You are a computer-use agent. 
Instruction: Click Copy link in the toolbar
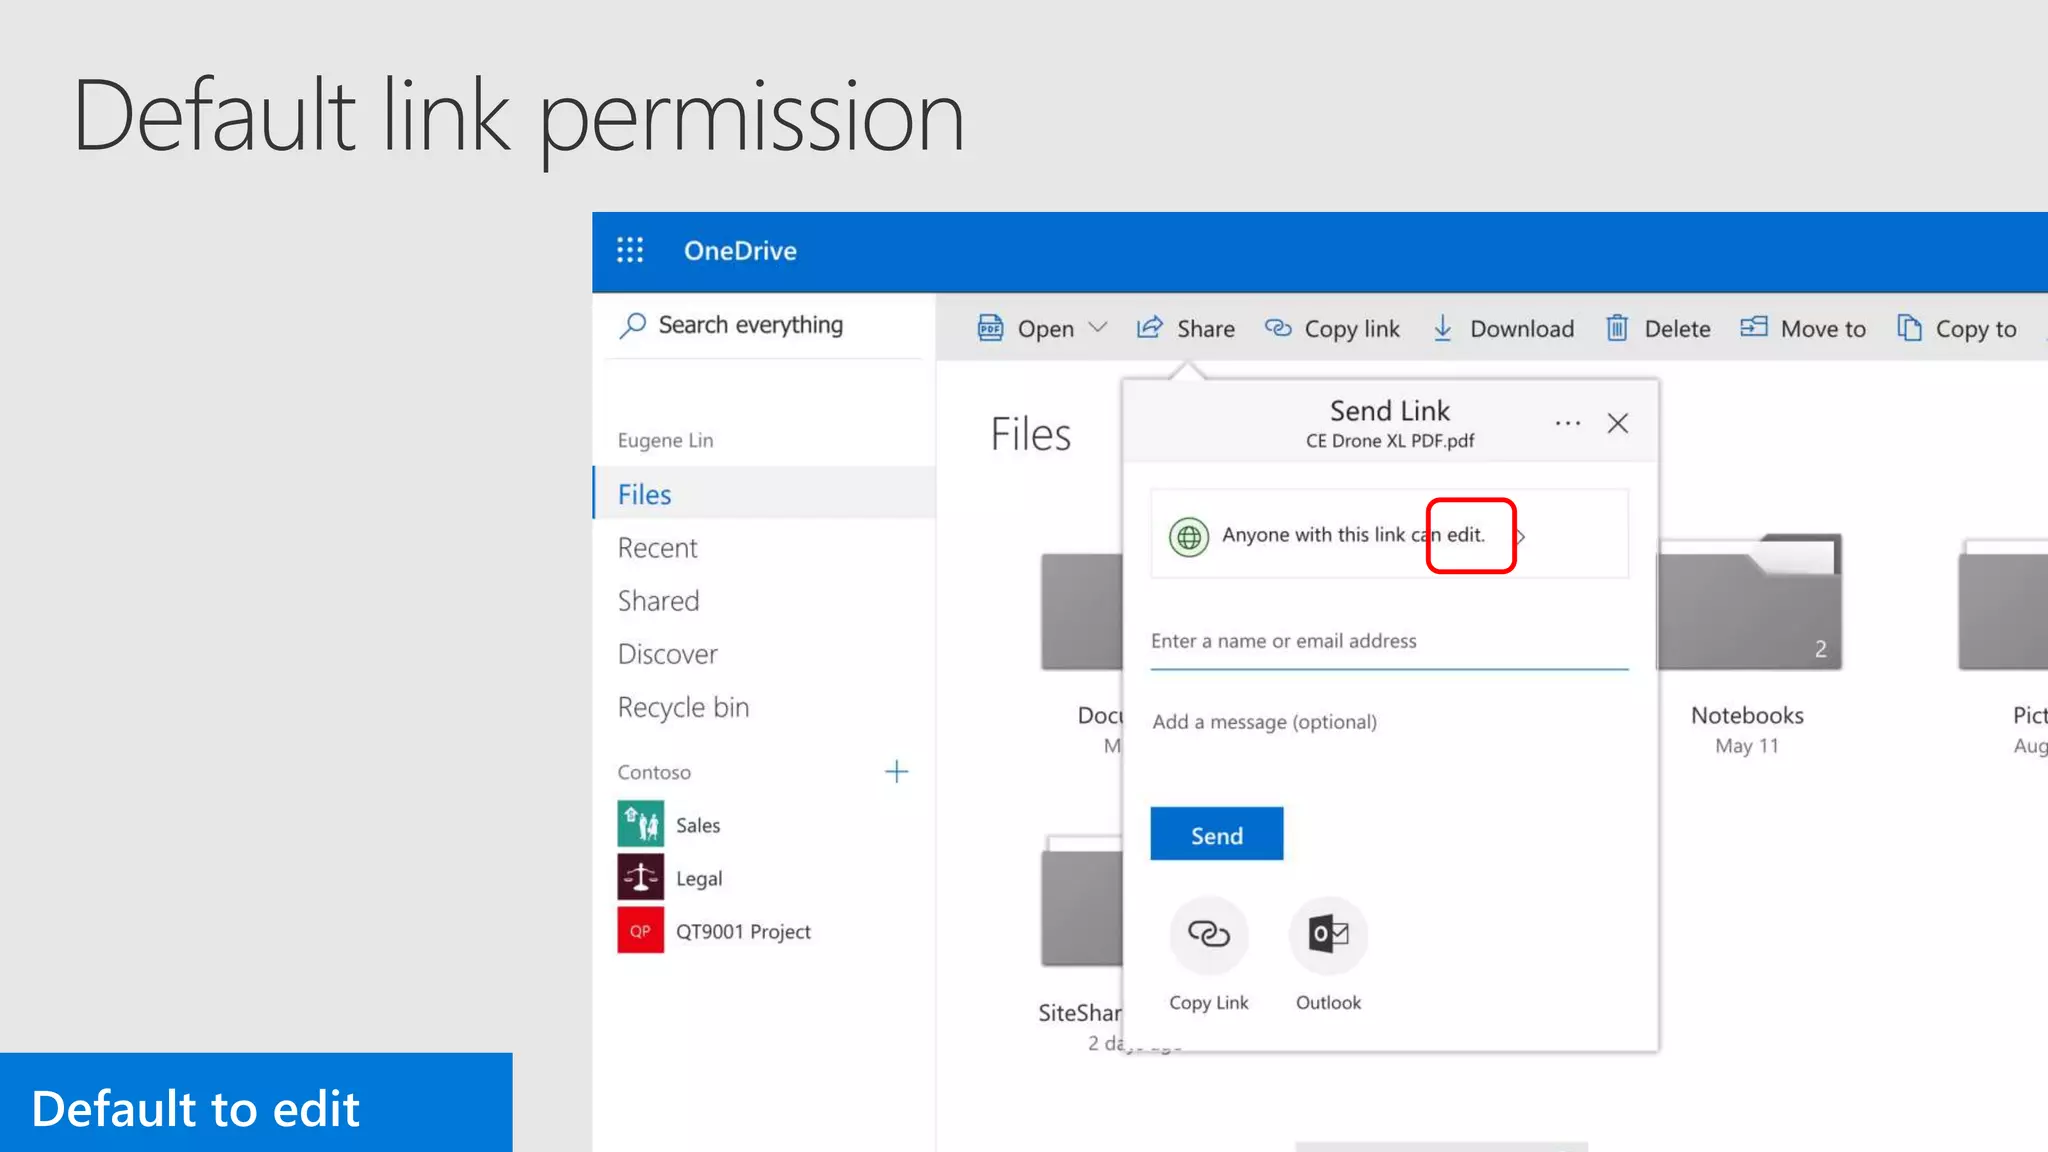[x=1333, y=328]
